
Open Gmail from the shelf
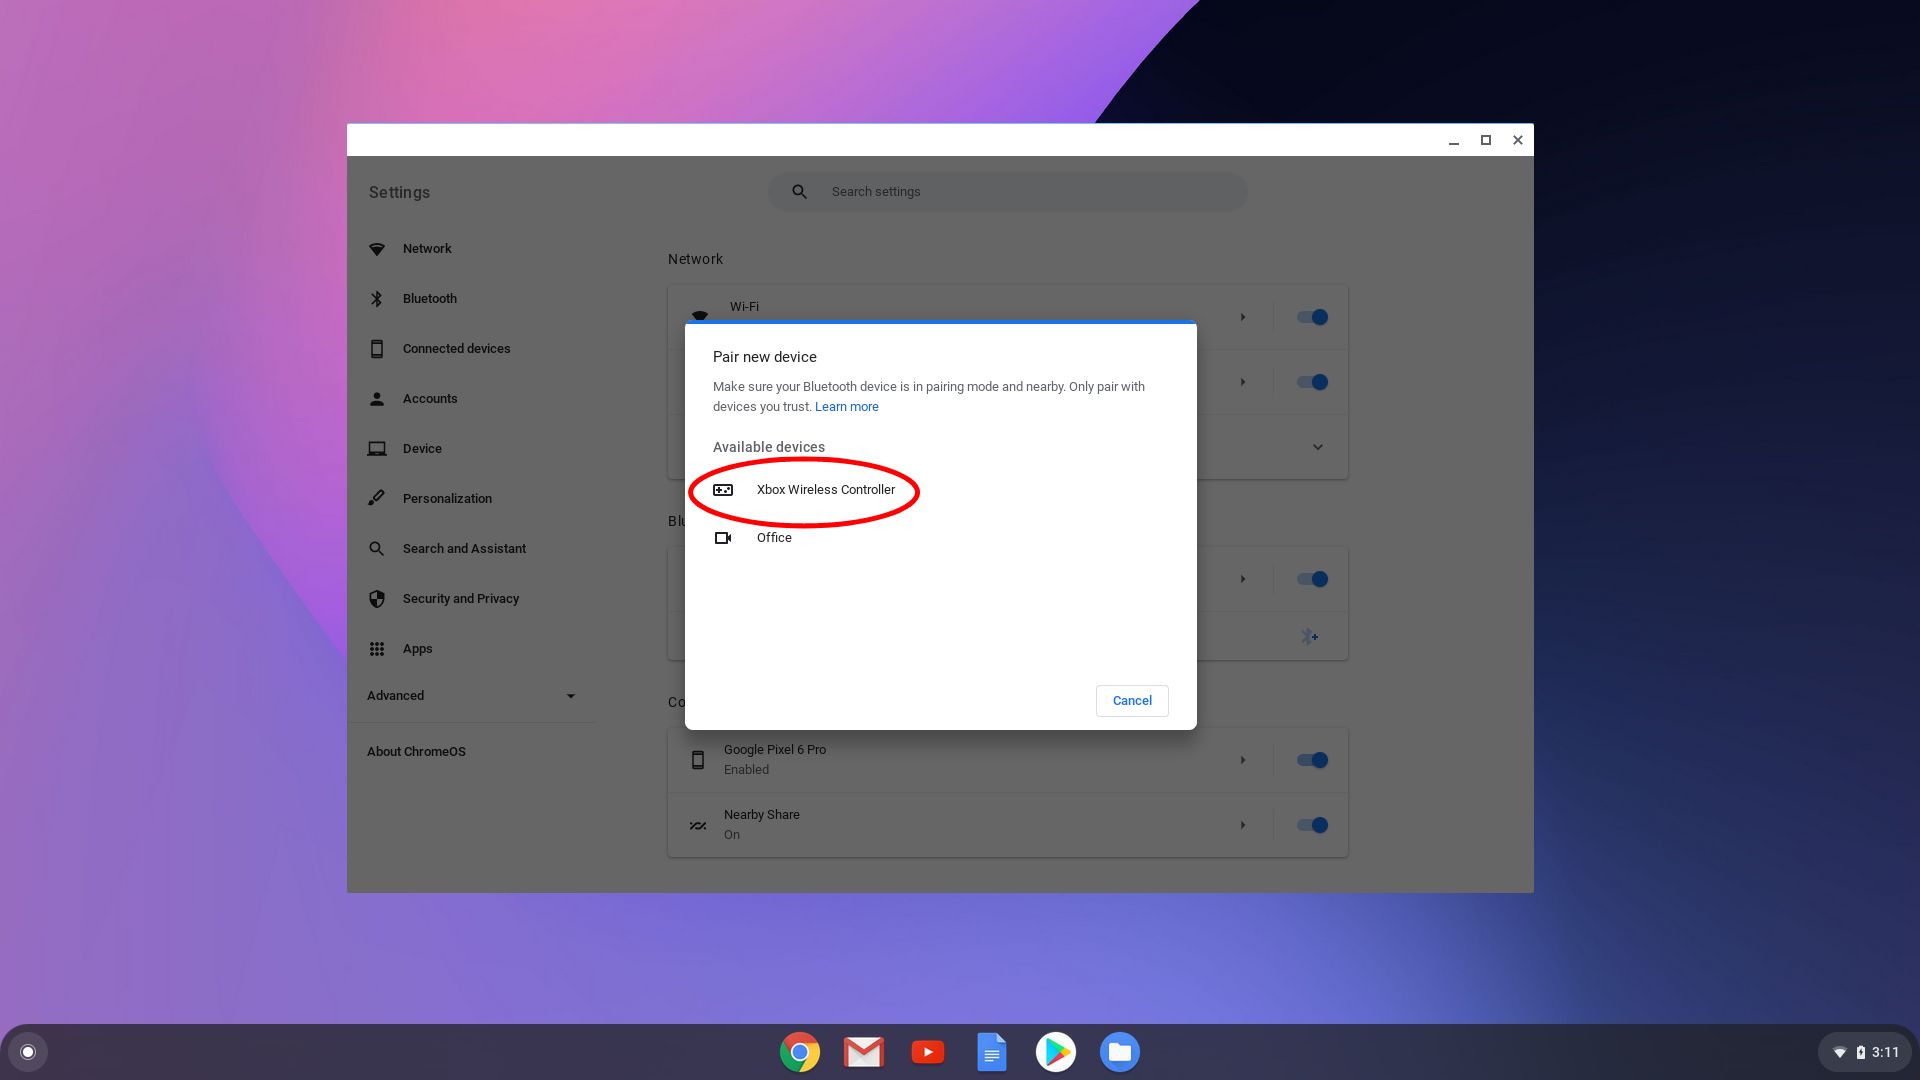click(864, 1052)
